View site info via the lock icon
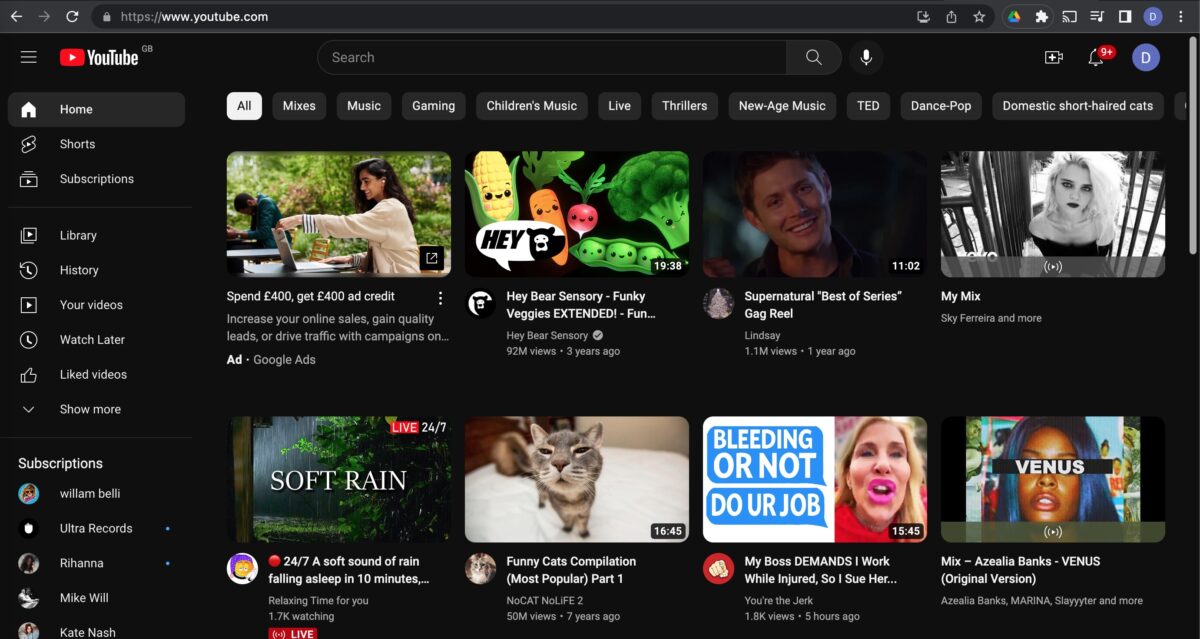 (x=107, y=17)
